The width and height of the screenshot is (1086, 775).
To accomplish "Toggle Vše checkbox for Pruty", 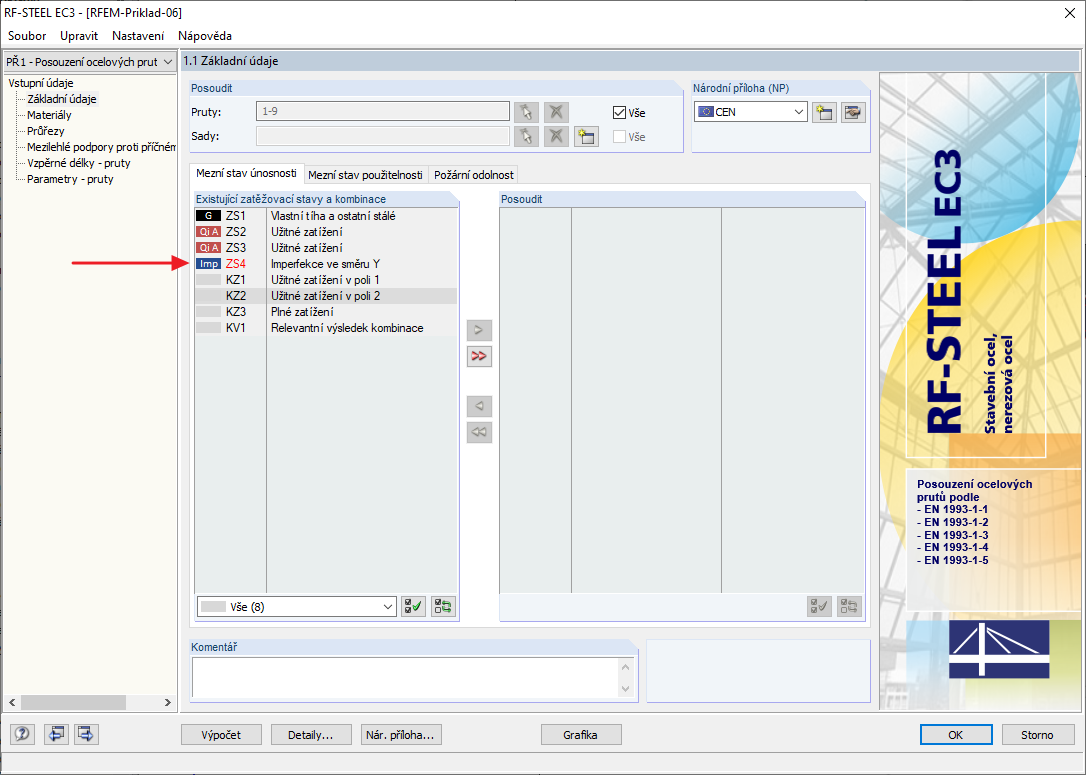I will tap(619, 112).
